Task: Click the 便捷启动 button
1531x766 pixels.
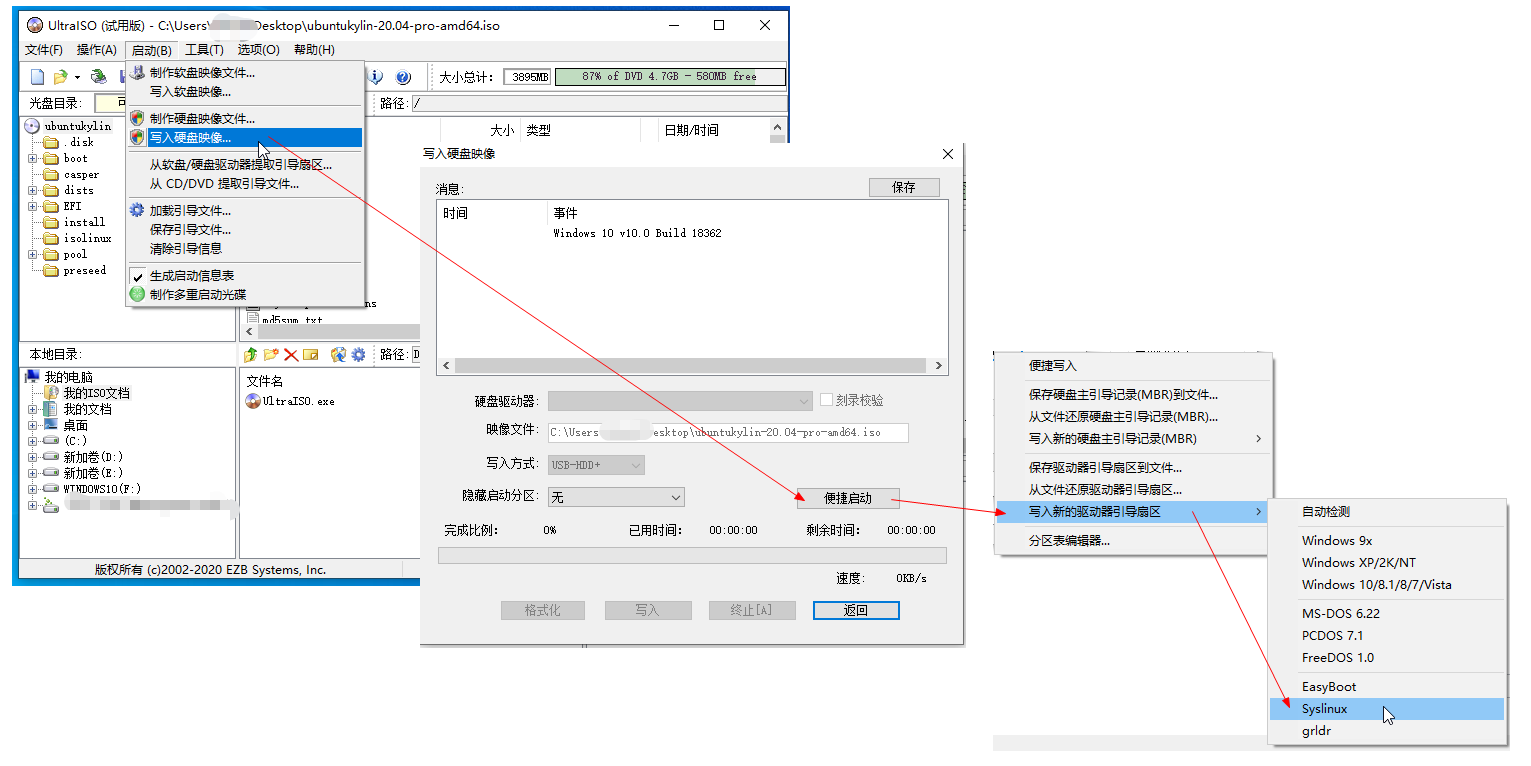Action: coord(848,498)
